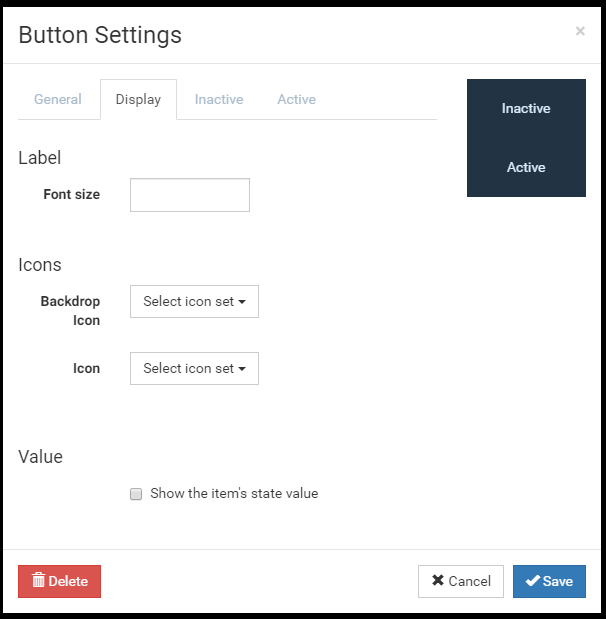Select the Display tab

click(x=138, y=100)
